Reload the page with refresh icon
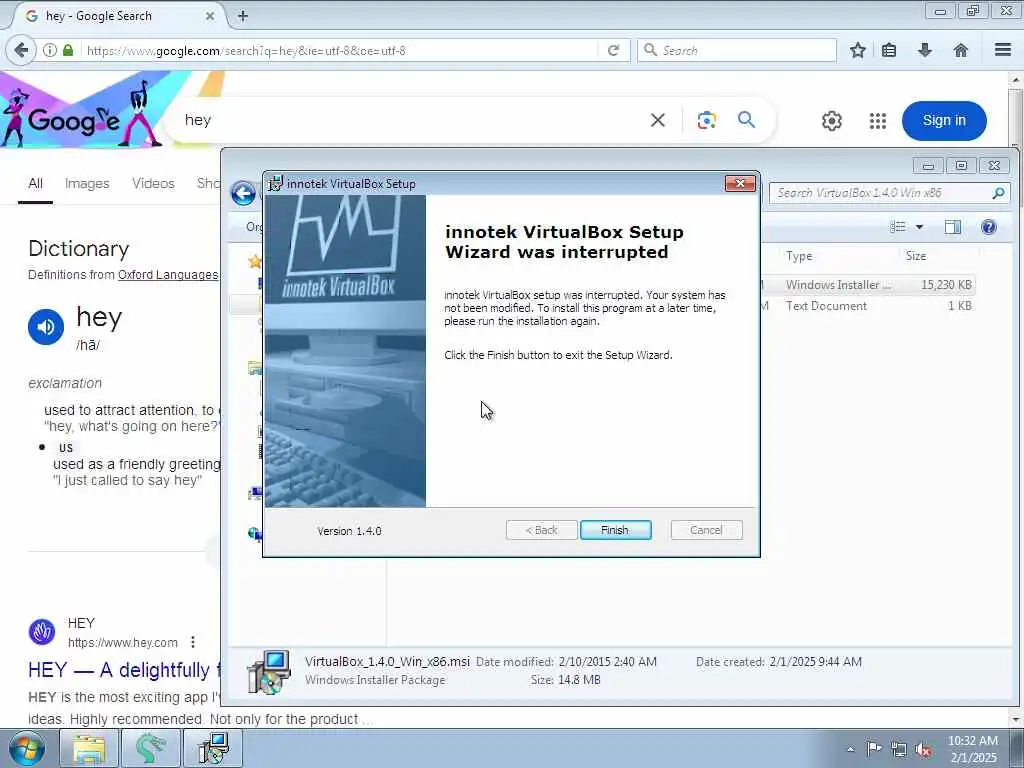The height and width of the screenshot is (768, 1024). [613, 50]
